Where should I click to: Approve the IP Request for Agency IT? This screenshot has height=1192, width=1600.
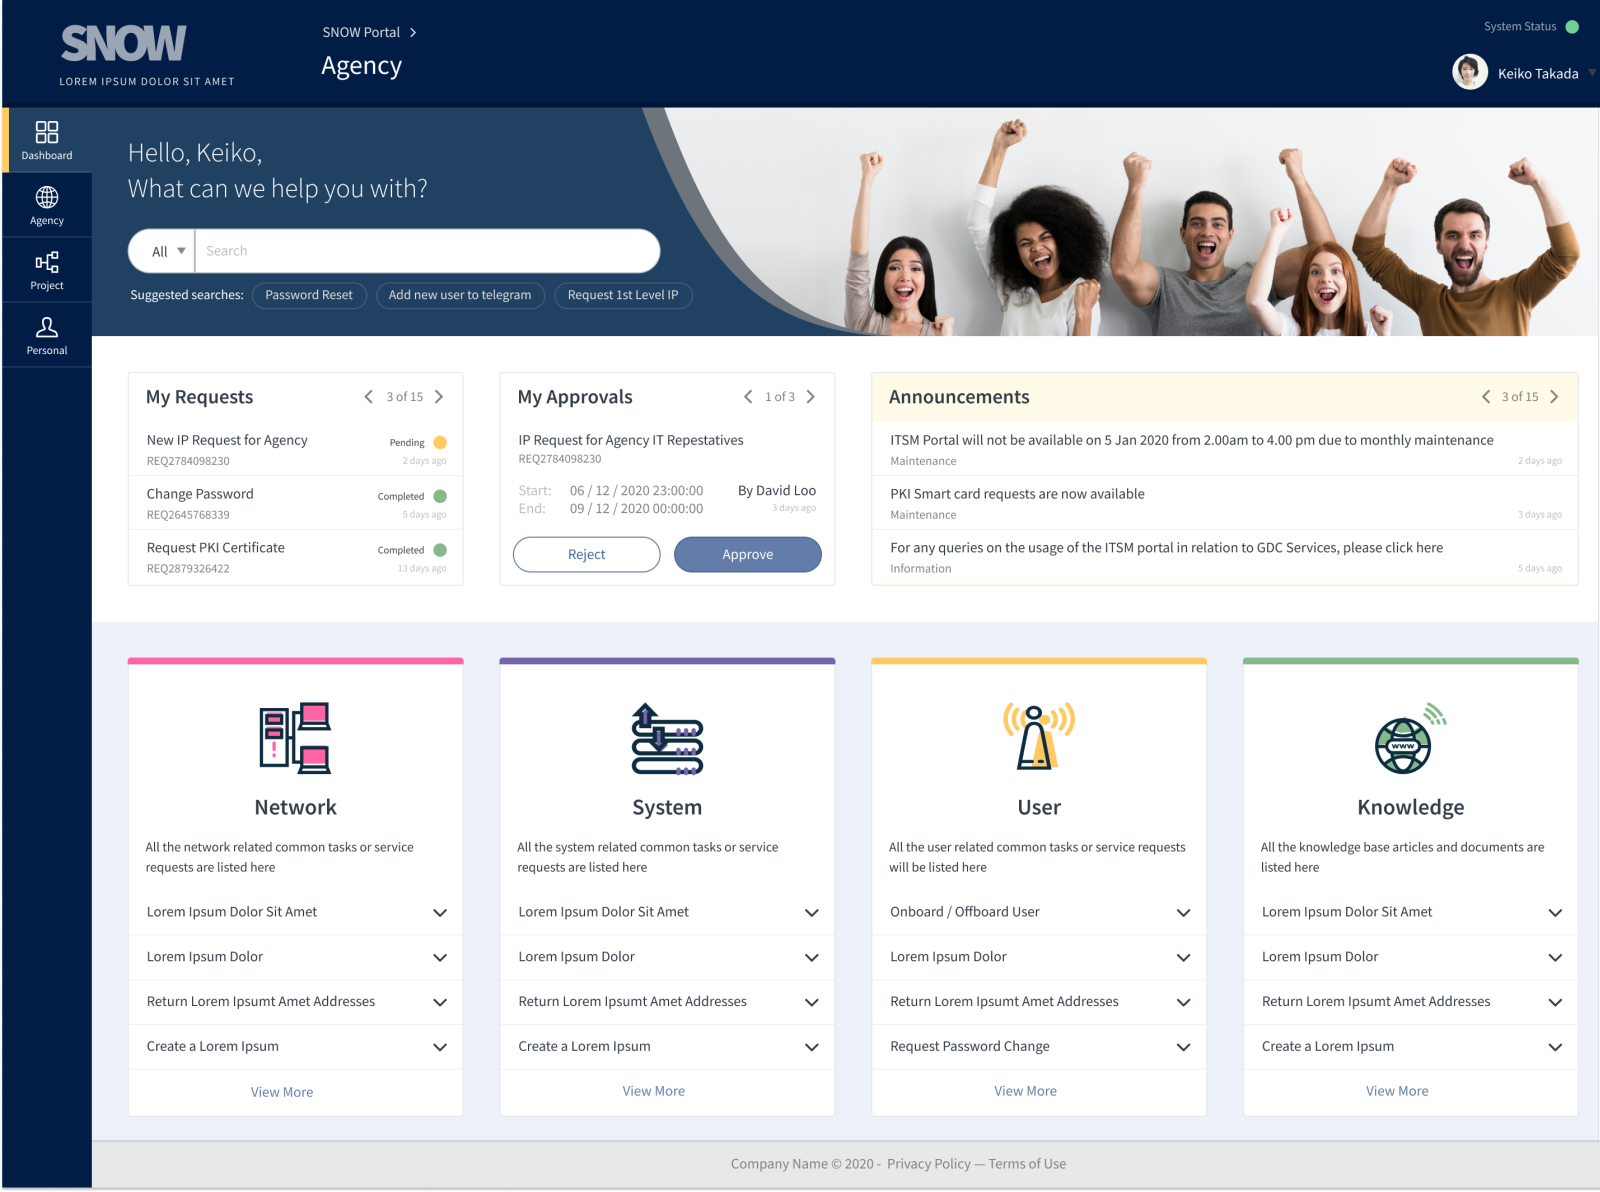pyautogui.click(x=747, y=554)
